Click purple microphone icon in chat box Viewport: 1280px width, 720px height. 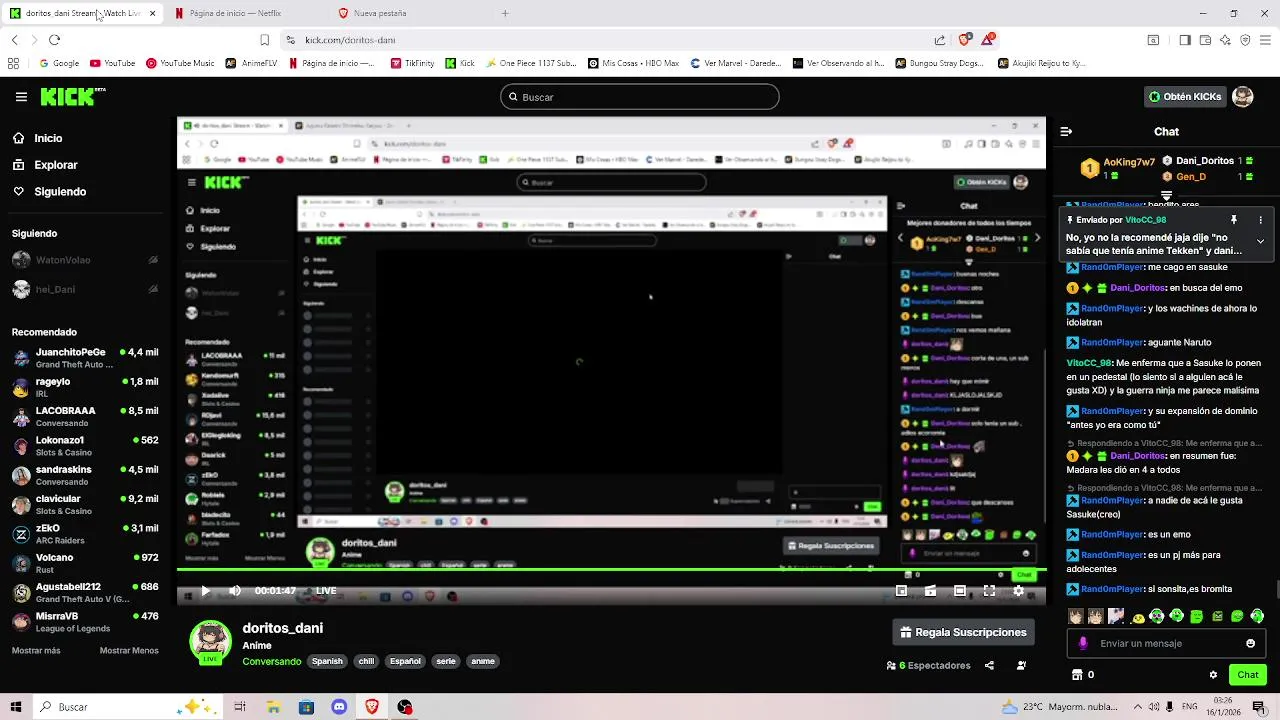[x=1083, y=643]
